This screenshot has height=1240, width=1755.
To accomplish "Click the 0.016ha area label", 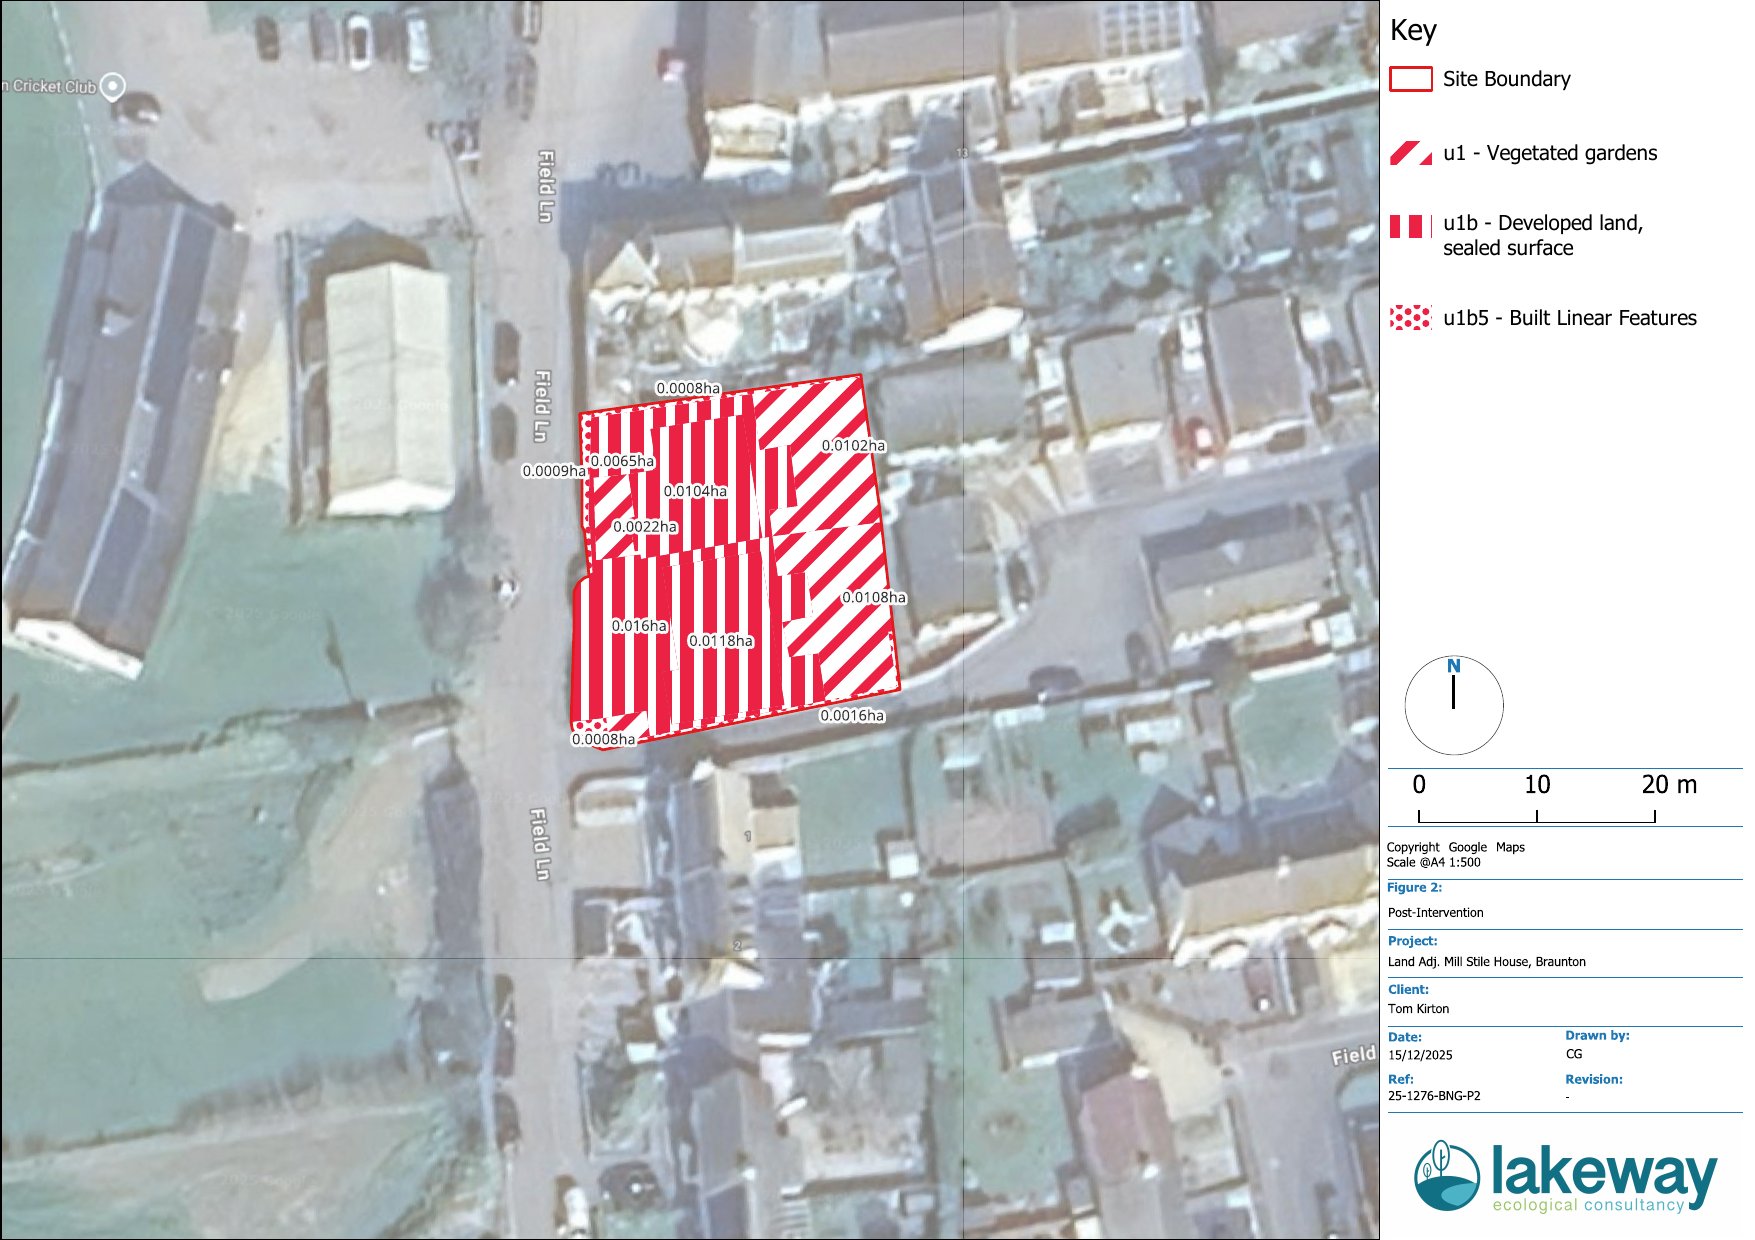I will 639,625.
